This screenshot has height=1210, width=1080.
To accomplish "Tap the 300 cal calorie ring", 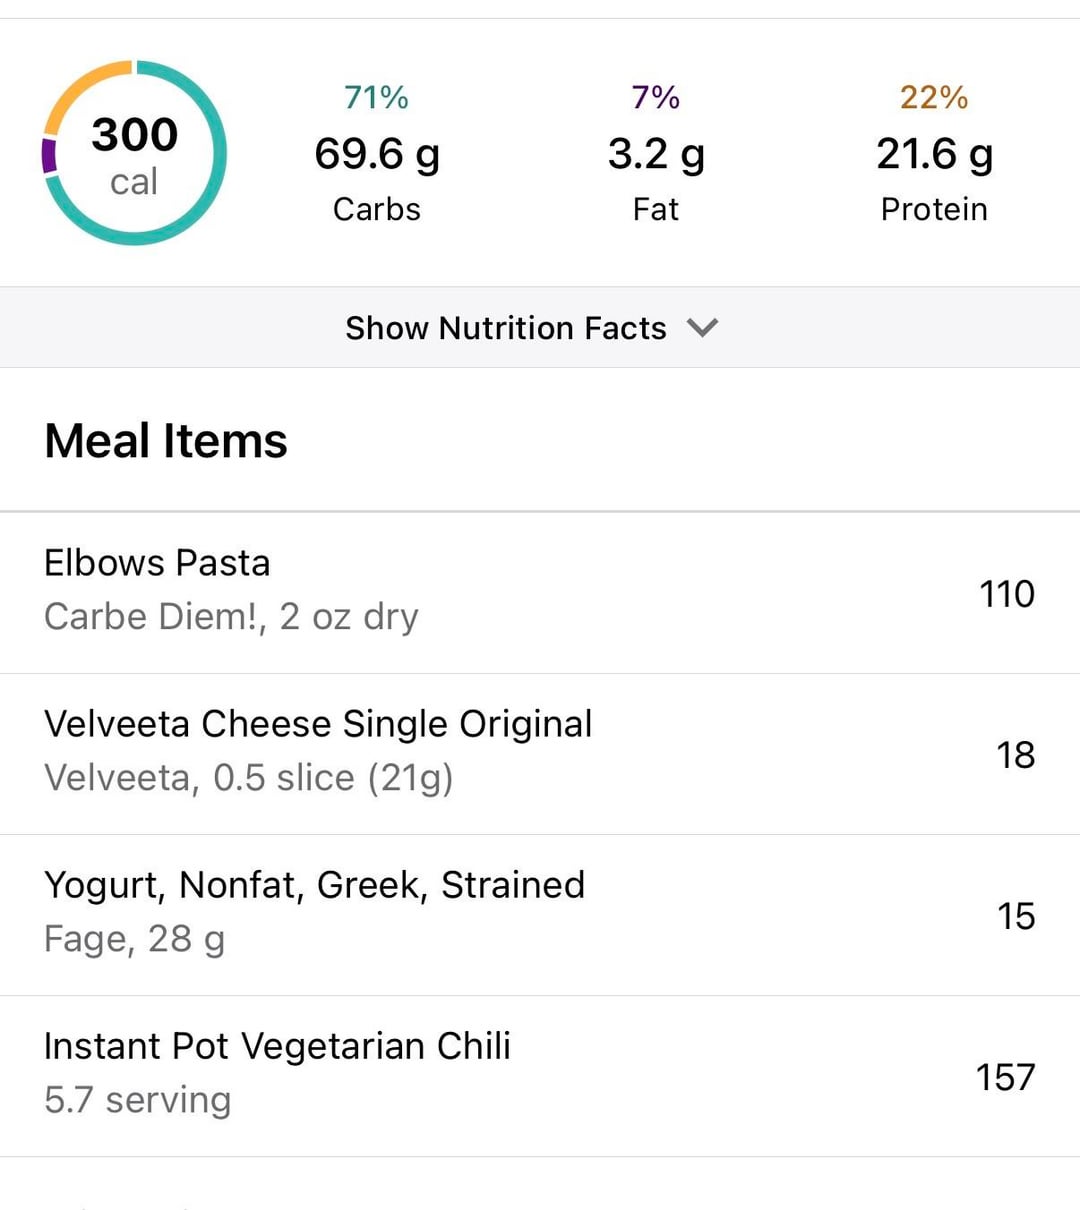I will 134,153.
